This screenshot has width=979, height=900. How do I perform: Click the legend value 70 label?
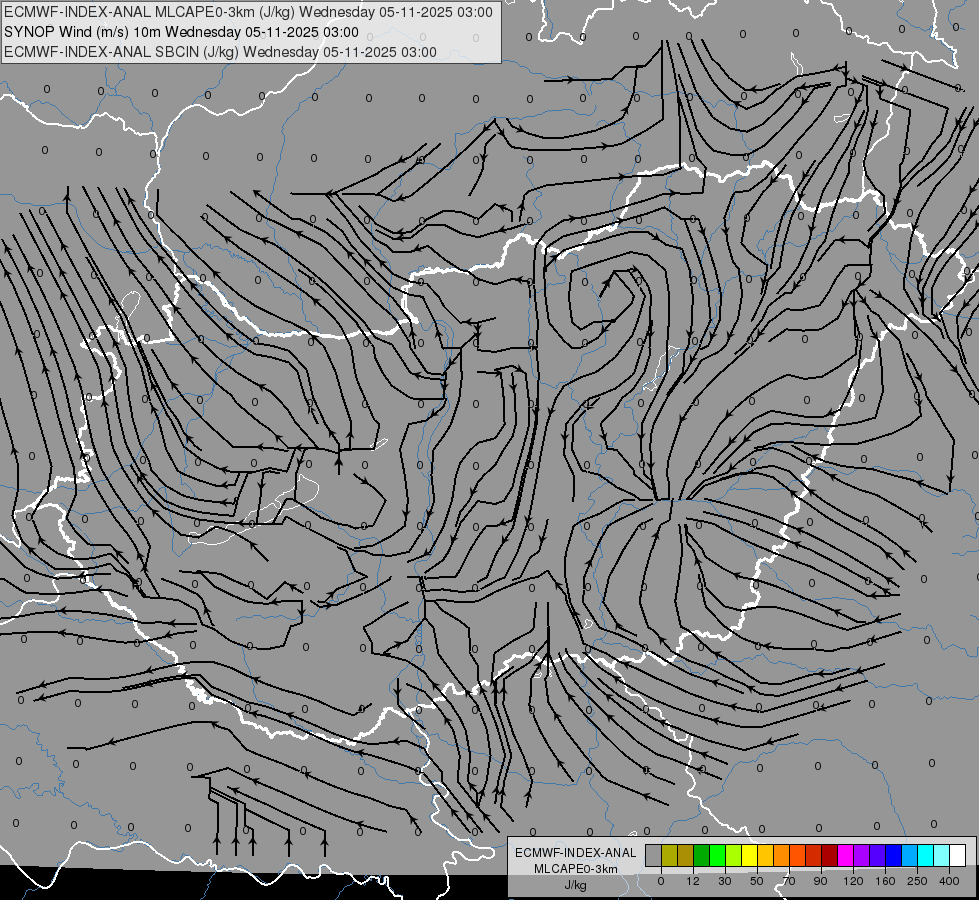pyautogui.click(x=789, y=881)
